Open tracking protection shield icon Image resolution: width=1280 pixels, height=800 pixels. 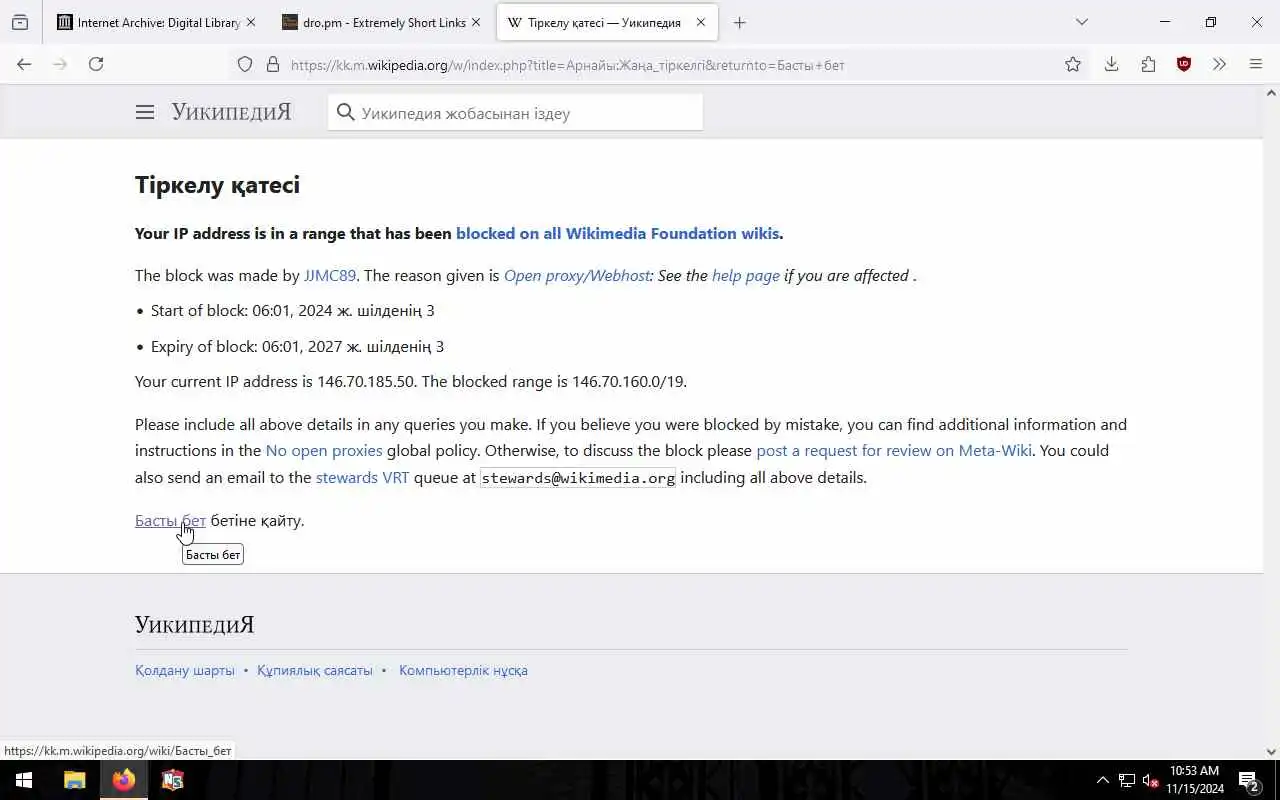click(x=245, y=65)
